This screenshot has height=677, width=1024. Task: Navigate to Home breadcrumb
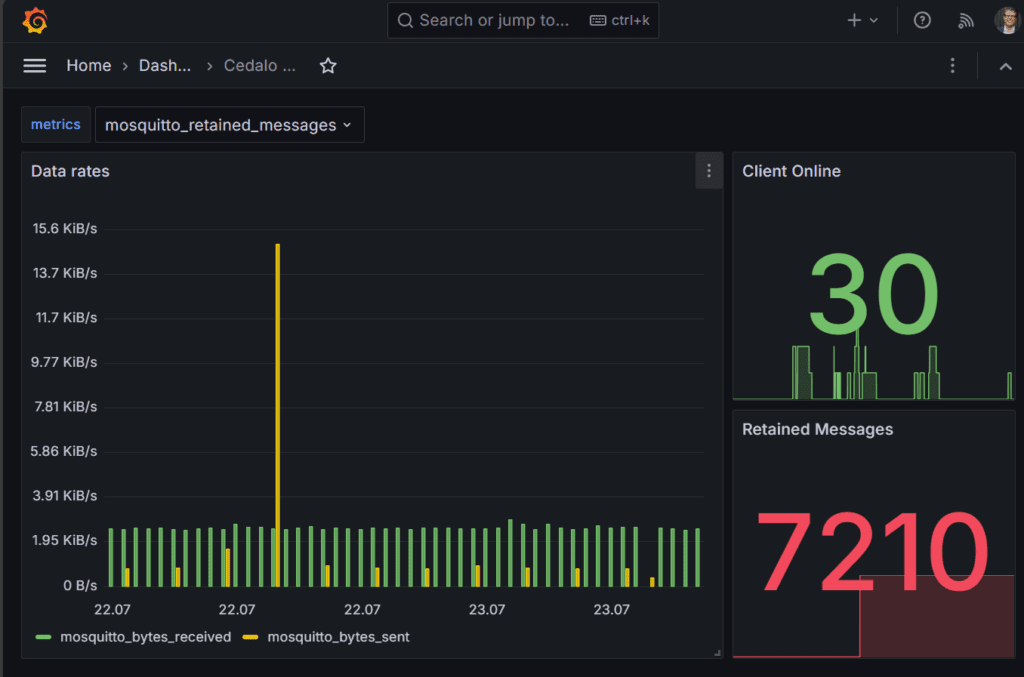pyautogui.click(x=88, y=65)
